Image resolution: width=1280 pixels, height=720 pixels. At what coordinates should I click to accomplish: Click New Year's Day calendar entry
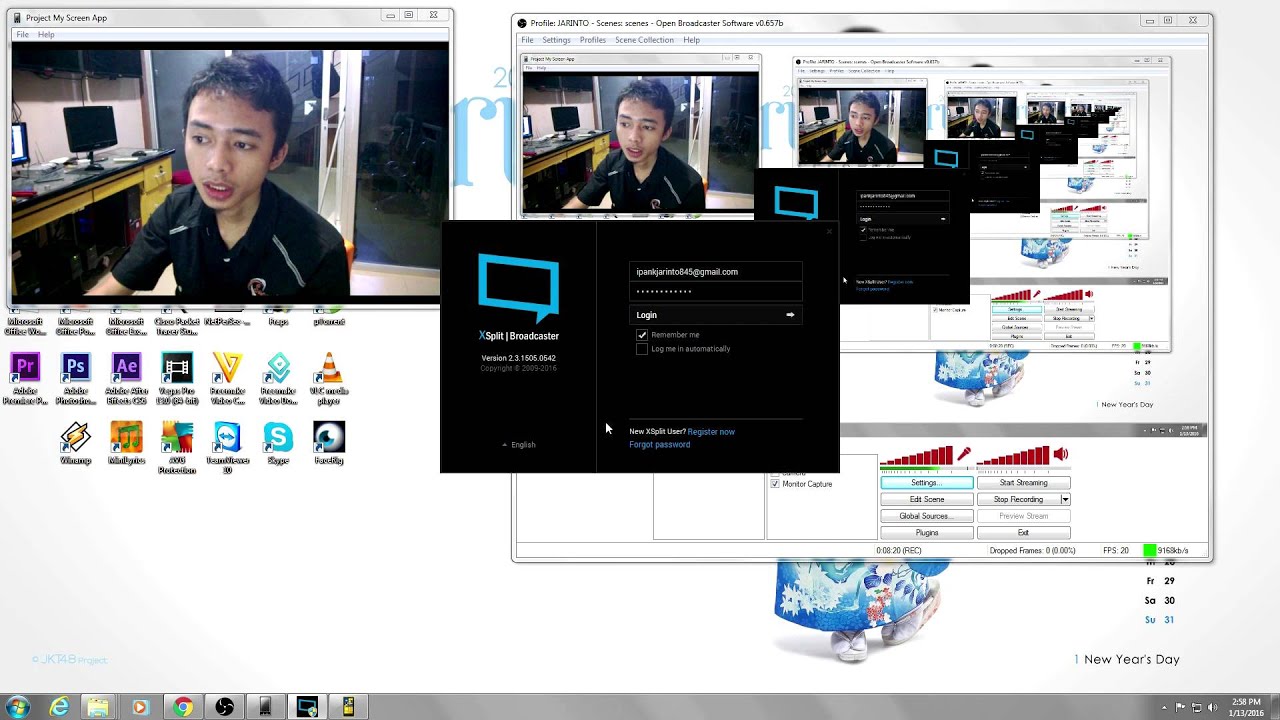tap(1127, 660)
